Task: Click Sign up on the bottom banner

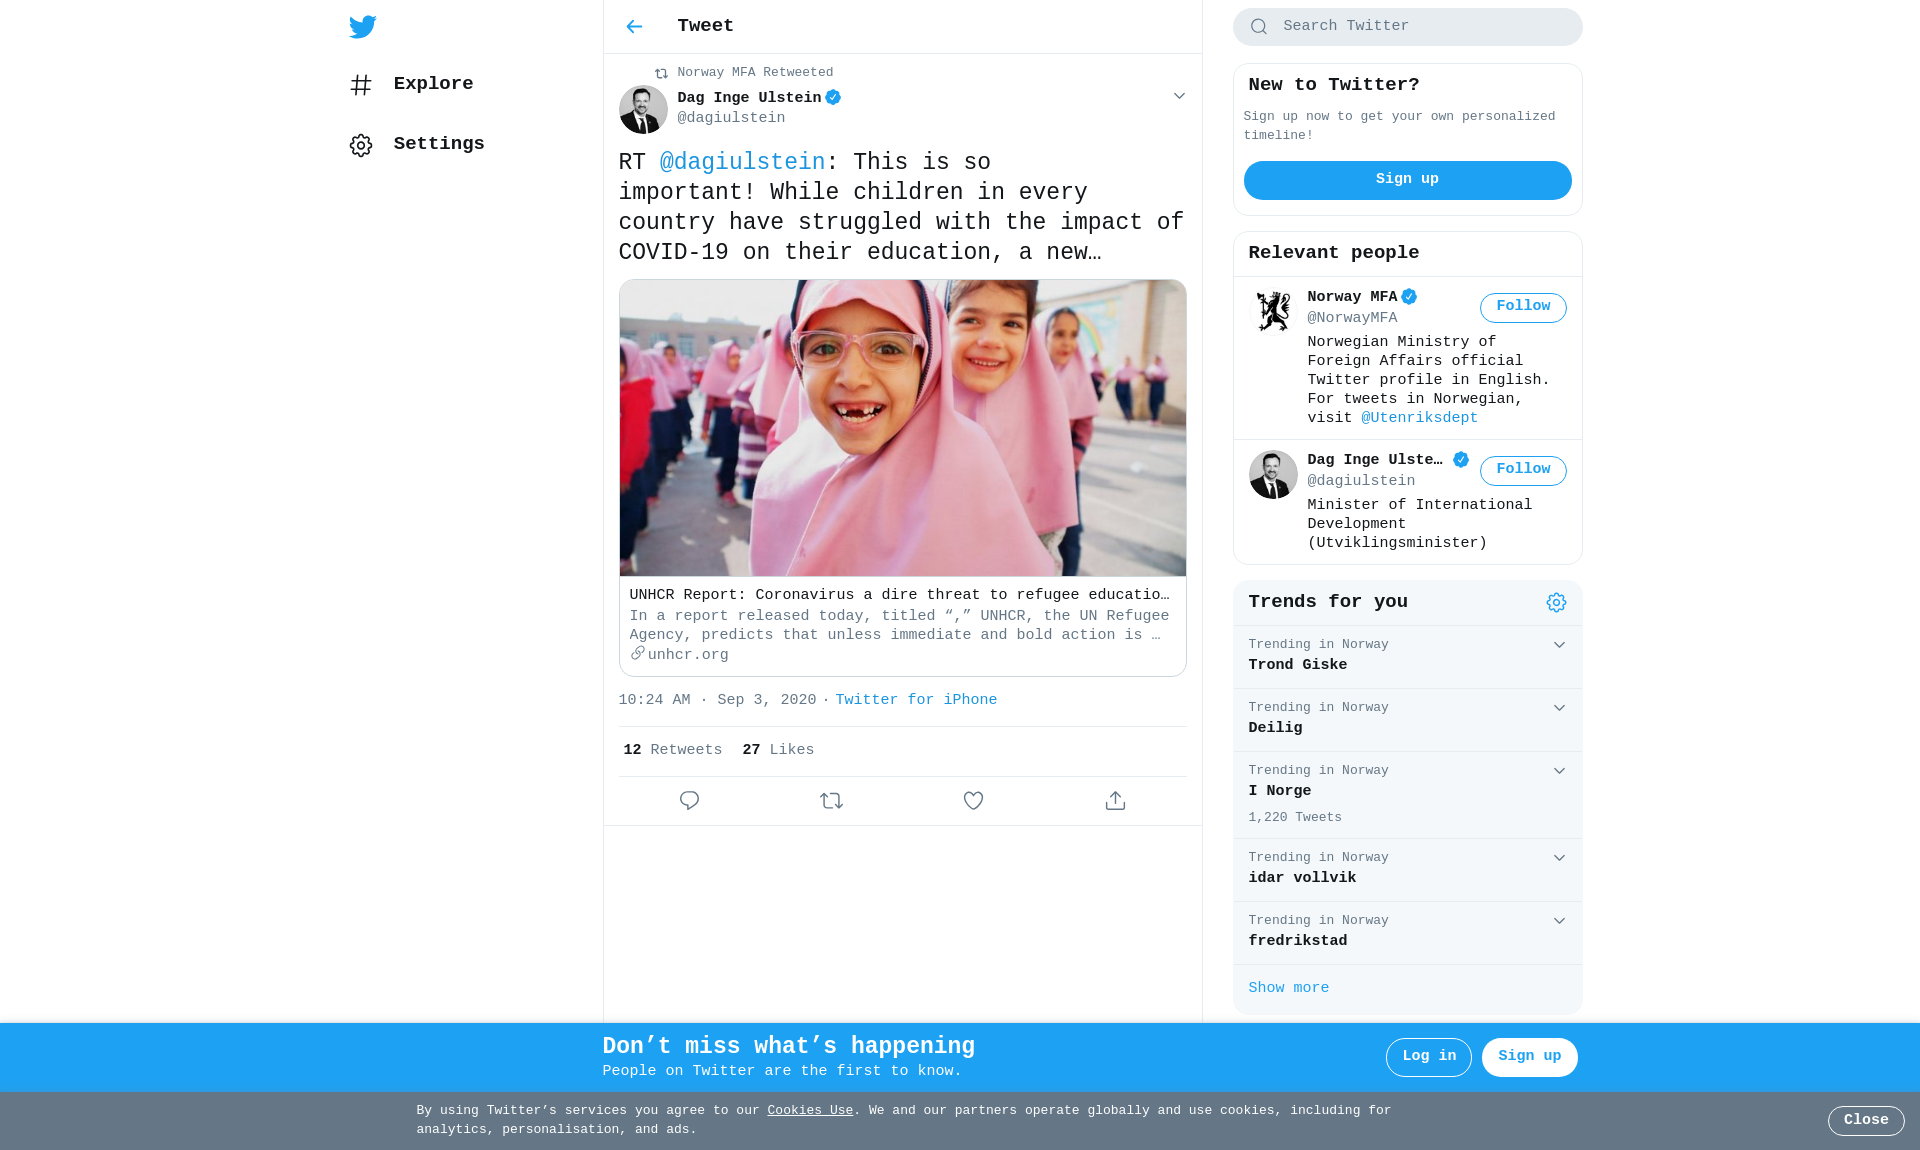Action: click(1529, 1057)
